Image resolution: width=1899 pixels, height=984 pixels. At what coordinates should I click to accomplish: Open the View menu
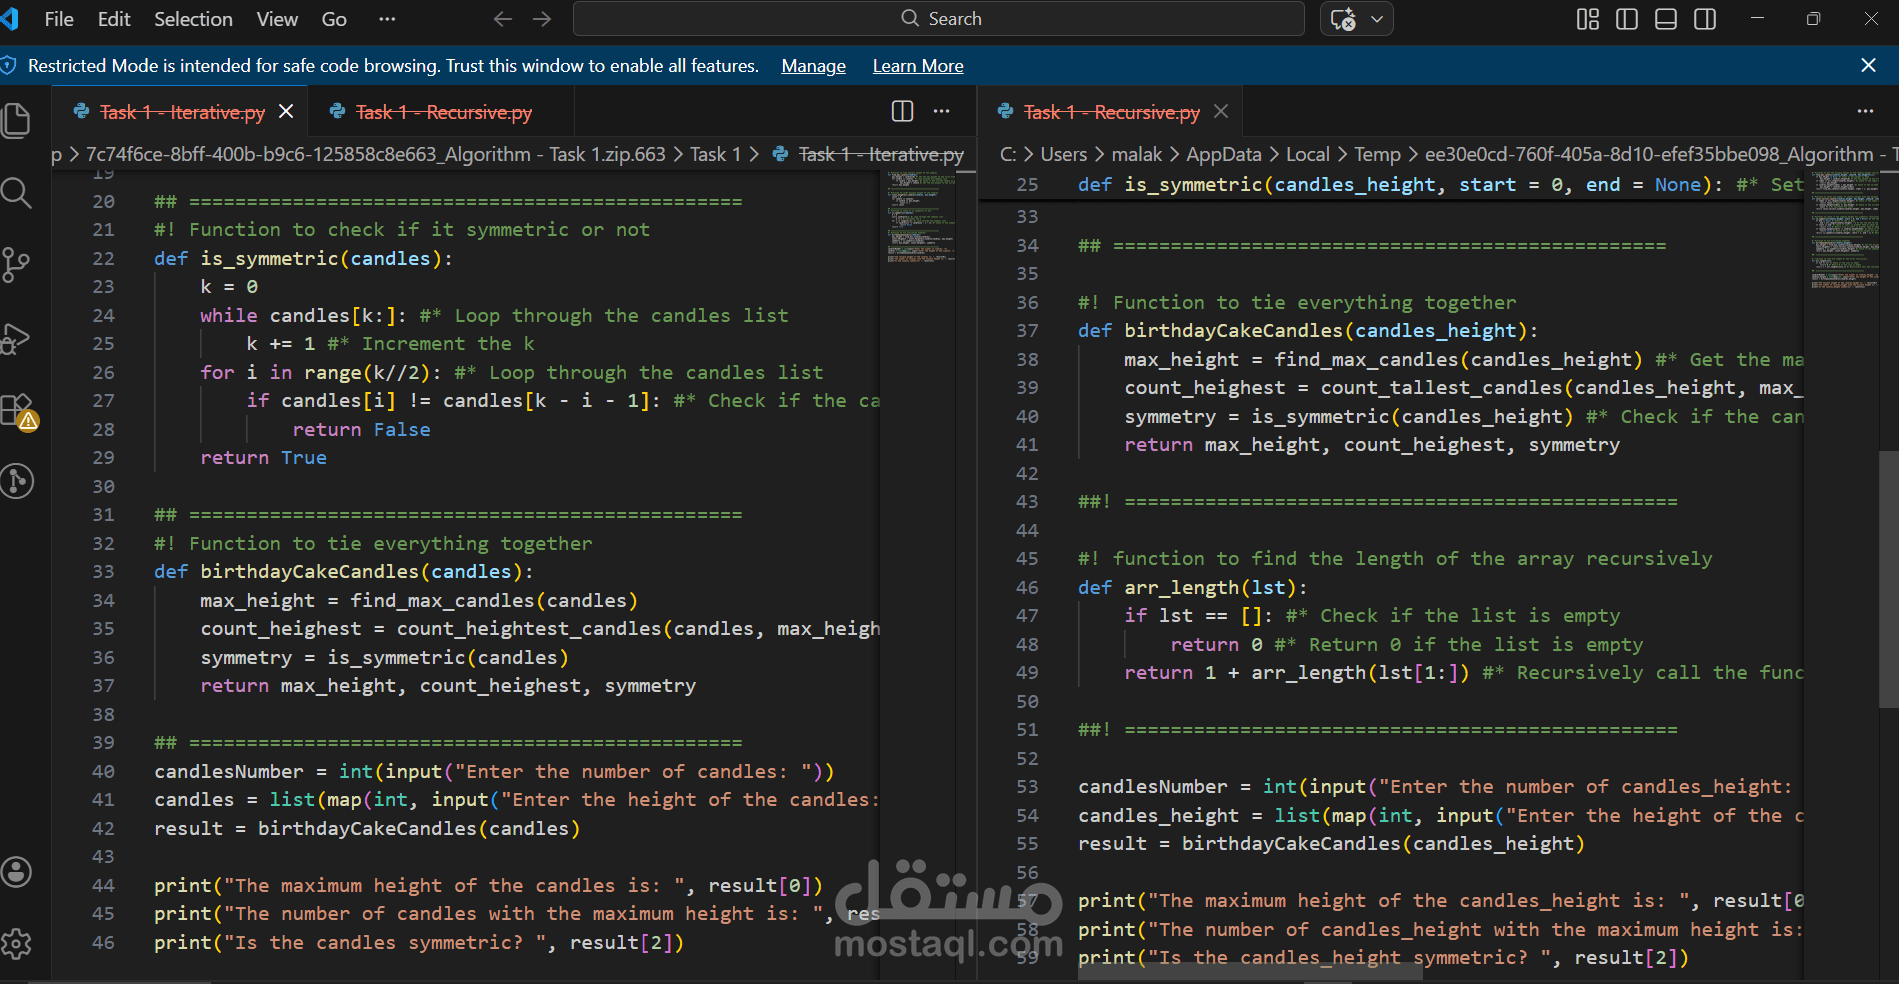pyautogui.click(x=277, y=19)
